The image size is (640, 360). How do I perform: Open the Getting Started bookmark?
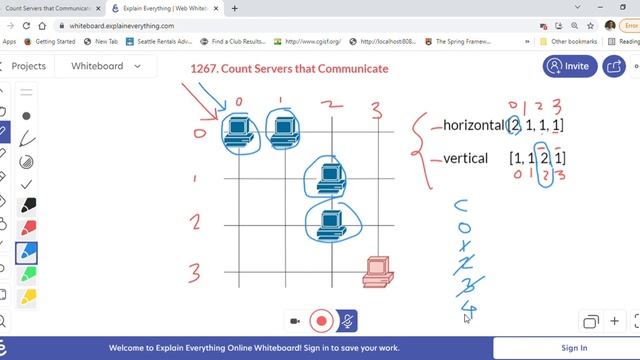pyautogui.click(x=50, y=42)
